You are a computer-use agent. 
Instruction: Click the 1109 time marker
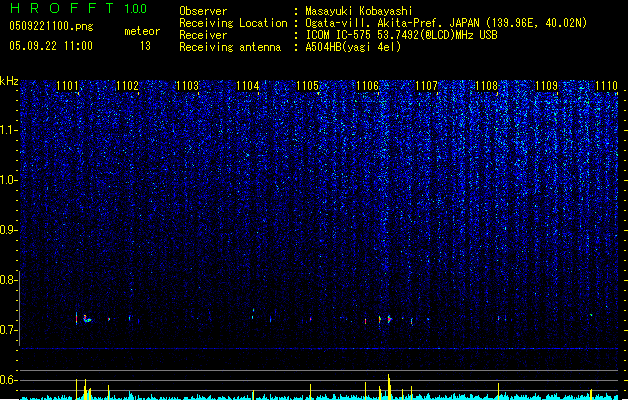point(546,86)
